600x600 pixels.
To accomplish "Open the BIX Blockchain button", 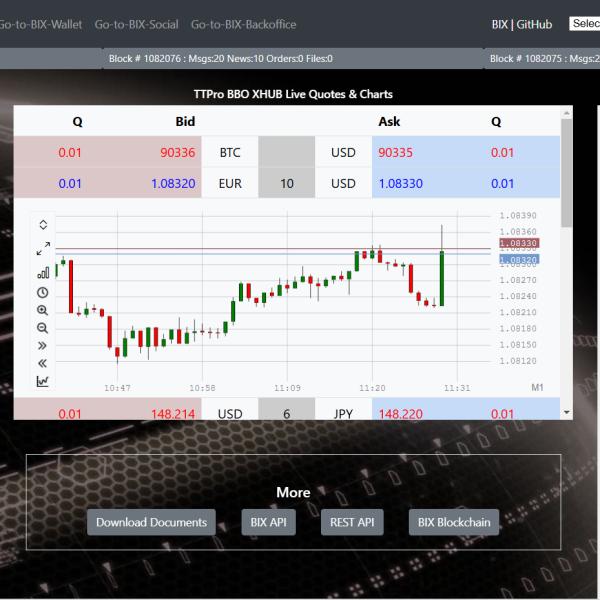I will (x=453, y=522).
